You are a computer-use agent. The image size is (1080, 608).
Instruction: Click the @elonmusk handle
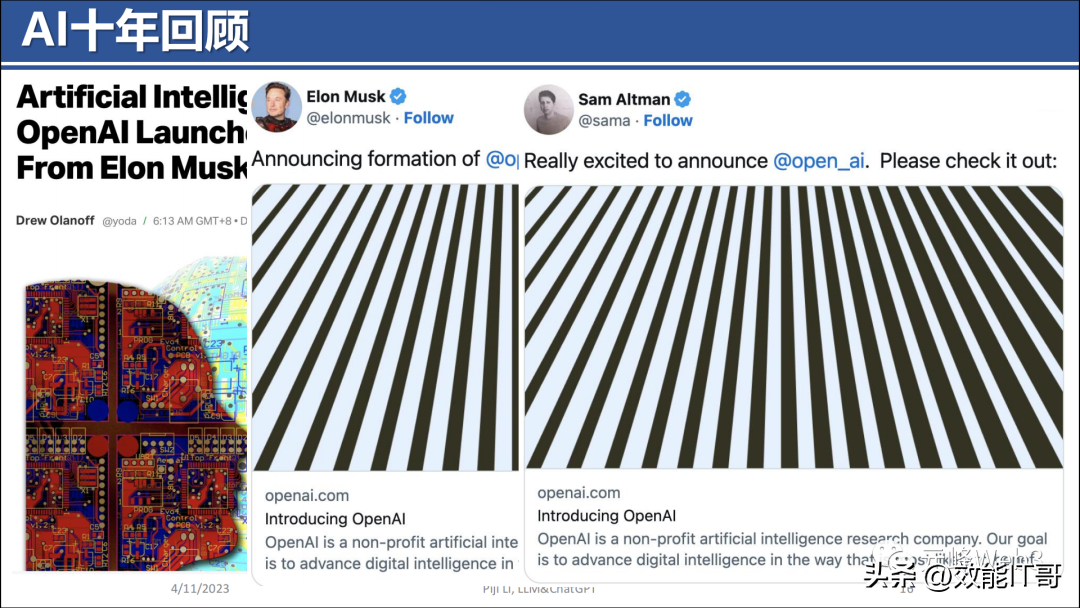tap(349, 118)
